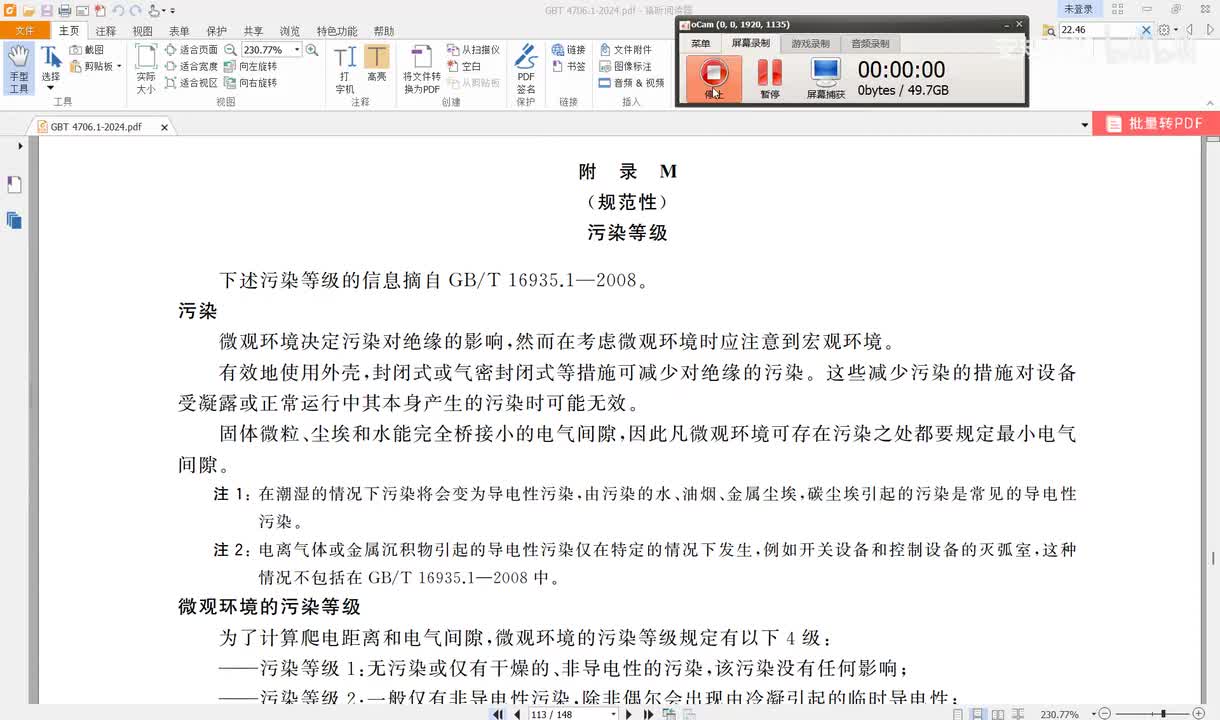Go to the previous page button
The height and width of the screenshot is (720, 1220).
coord(517,714)
